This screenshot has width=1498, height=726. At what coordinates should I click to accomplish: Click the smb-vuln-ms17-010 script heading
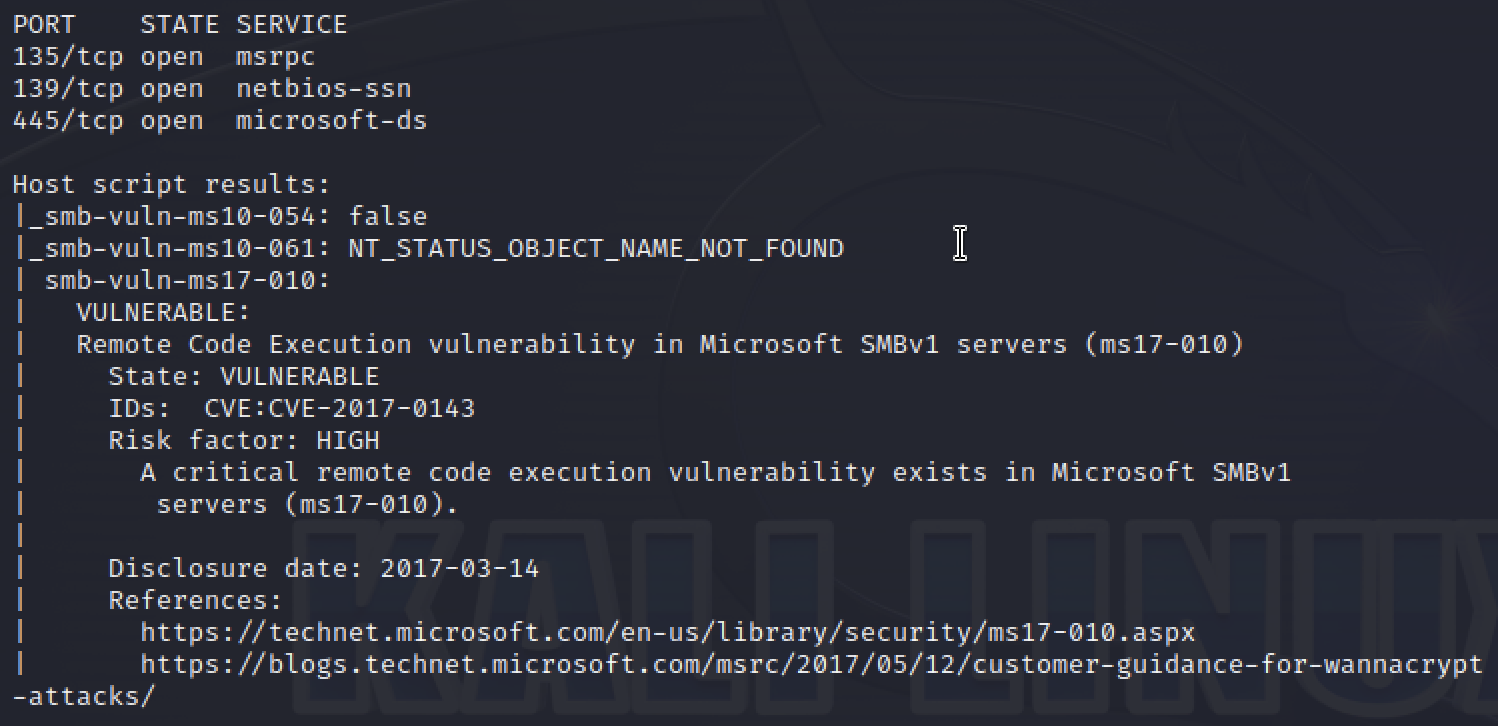coord(187,281)
